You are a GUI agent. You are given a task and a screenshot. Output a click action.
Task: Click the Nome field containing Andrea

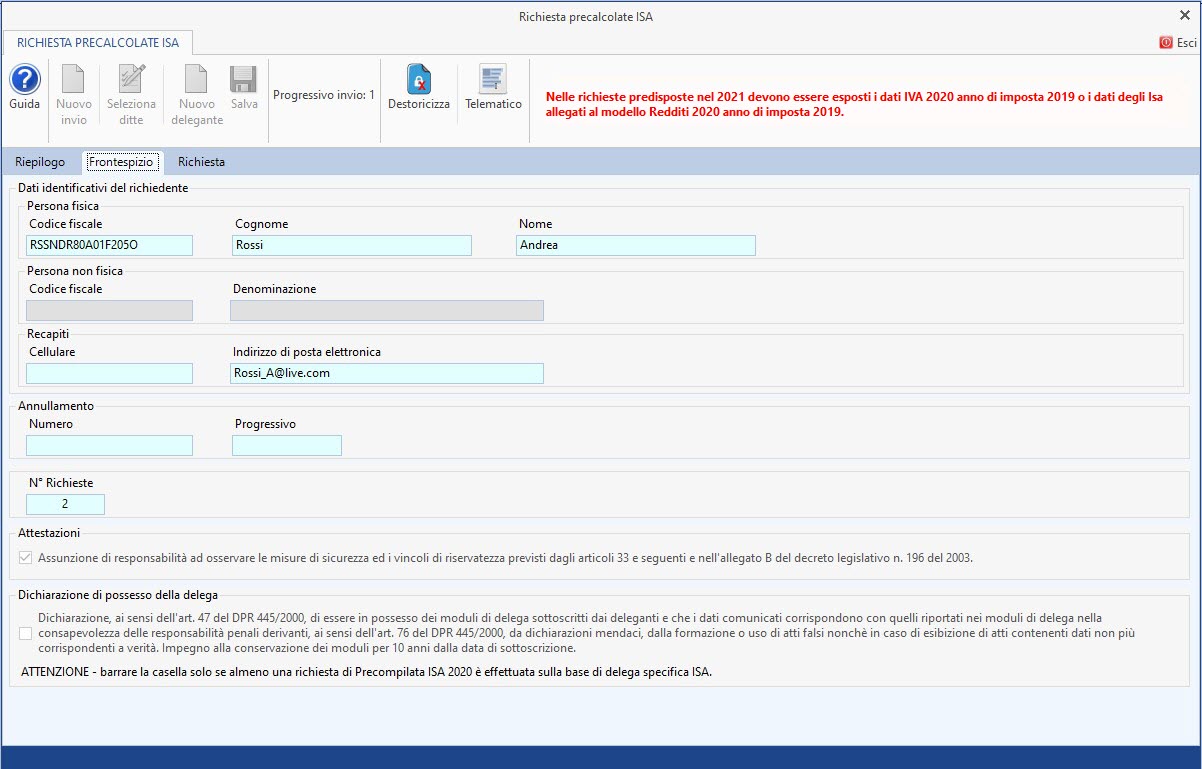click(636, 245)
